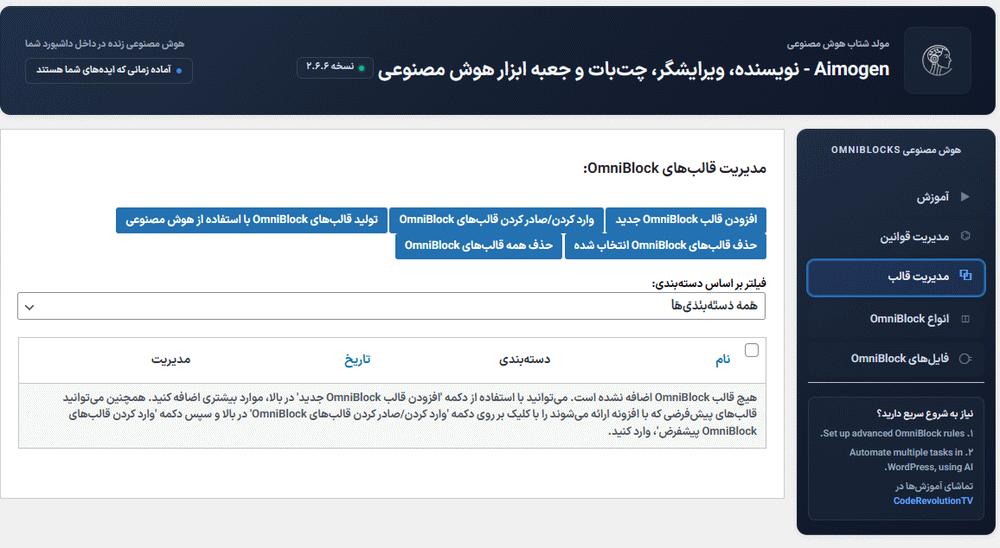Select the مدیریت قالب menu item
The width and height of the screenshot is (1000, 548).
coord(896,278)
